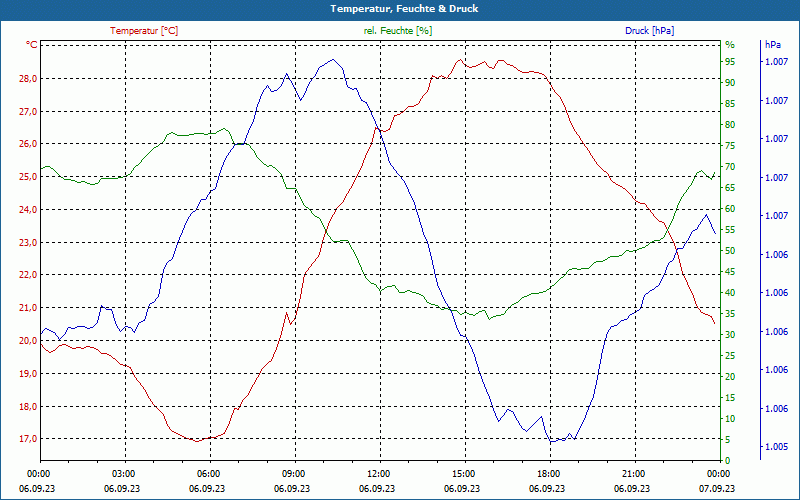Click the "25" humidity axis value
The image size is (800, 500).
click(x=731, y=356)
